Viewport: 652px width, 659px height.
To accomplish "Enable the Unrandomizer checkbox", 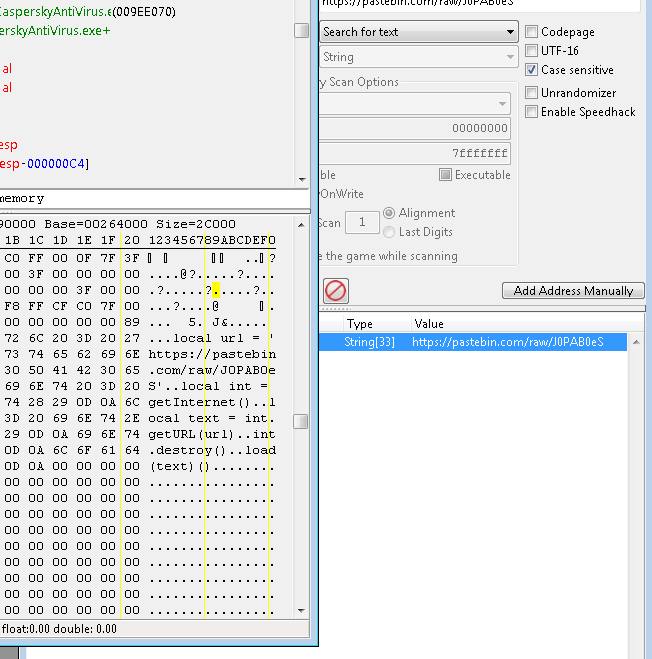I will coord(532,93).
